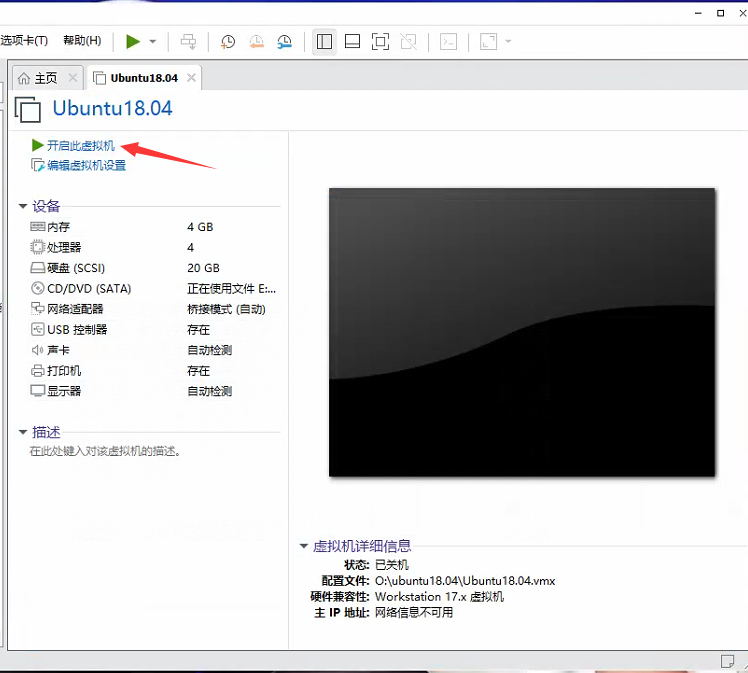Screen dimensions: 748x673
Task: Select the Ubuntu18.04 tab
Action: click(x=144, y=78)
